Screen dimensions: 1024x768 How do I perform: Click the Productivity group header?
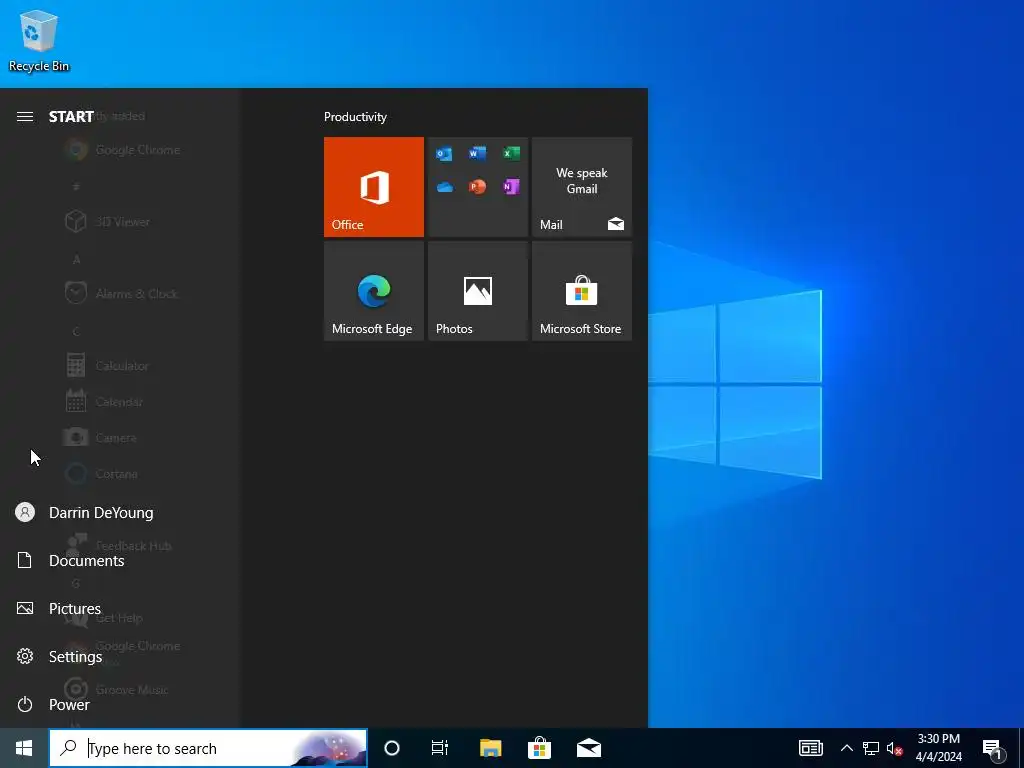point(355,117)
